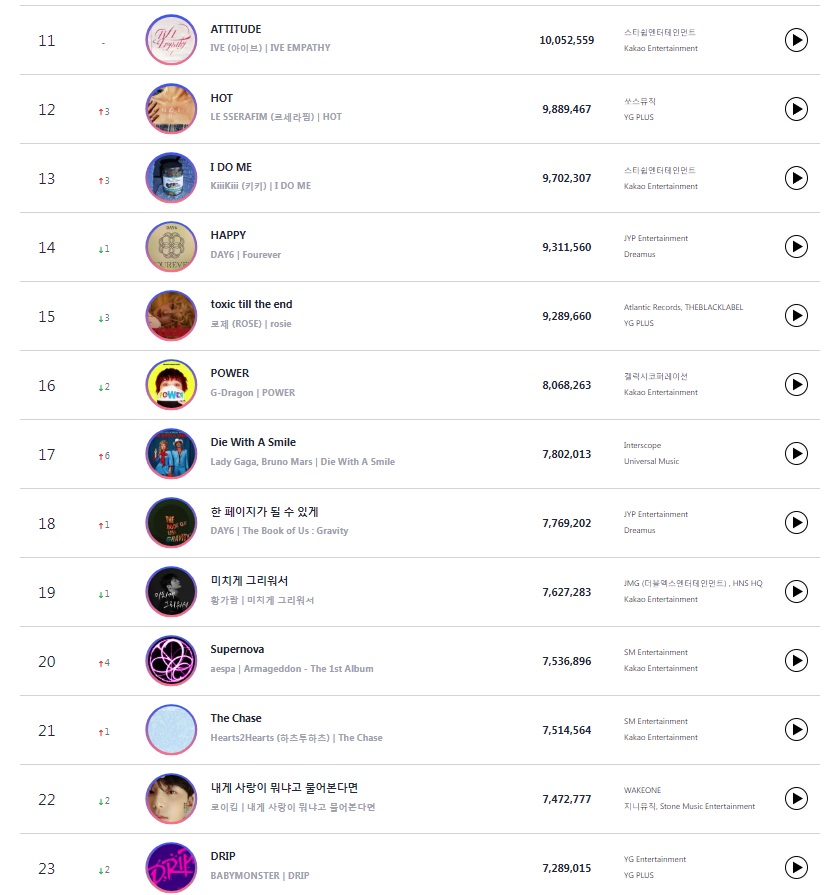Open the toxic till the end title

click(251, 304)
